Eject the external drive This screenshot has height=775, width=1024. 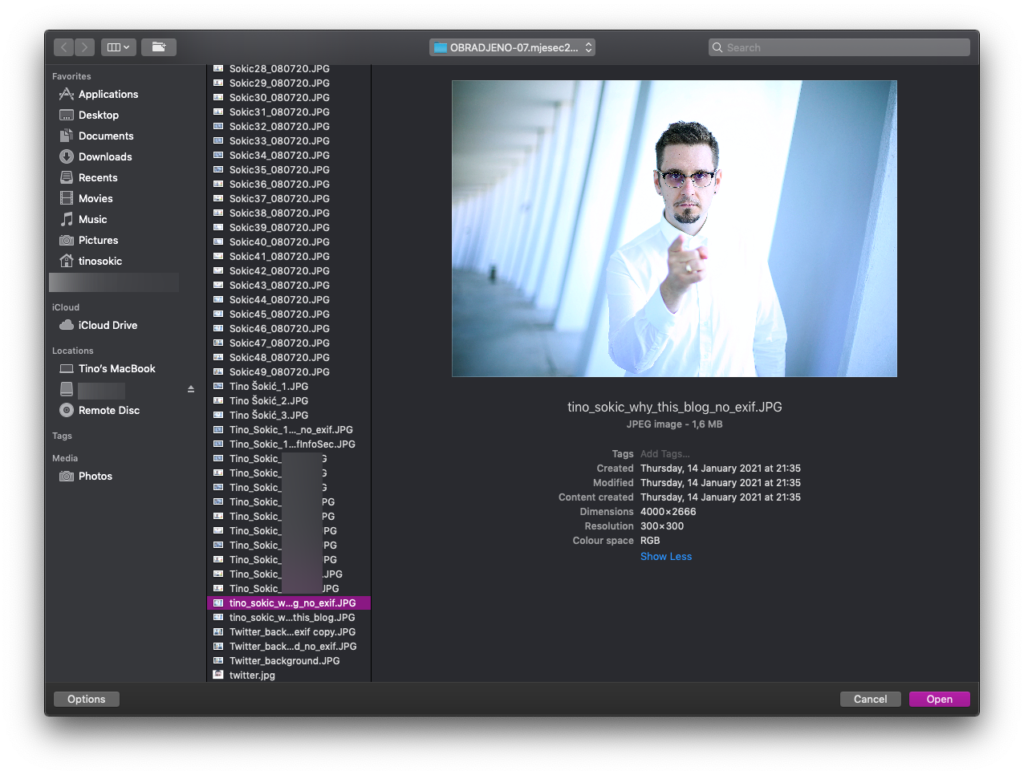pos(191,389)
